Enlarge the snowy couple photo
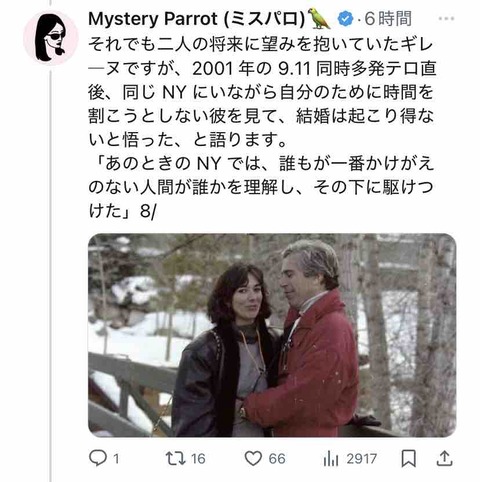This screenshot has width=480, height=482. click(x=272, y=335)
